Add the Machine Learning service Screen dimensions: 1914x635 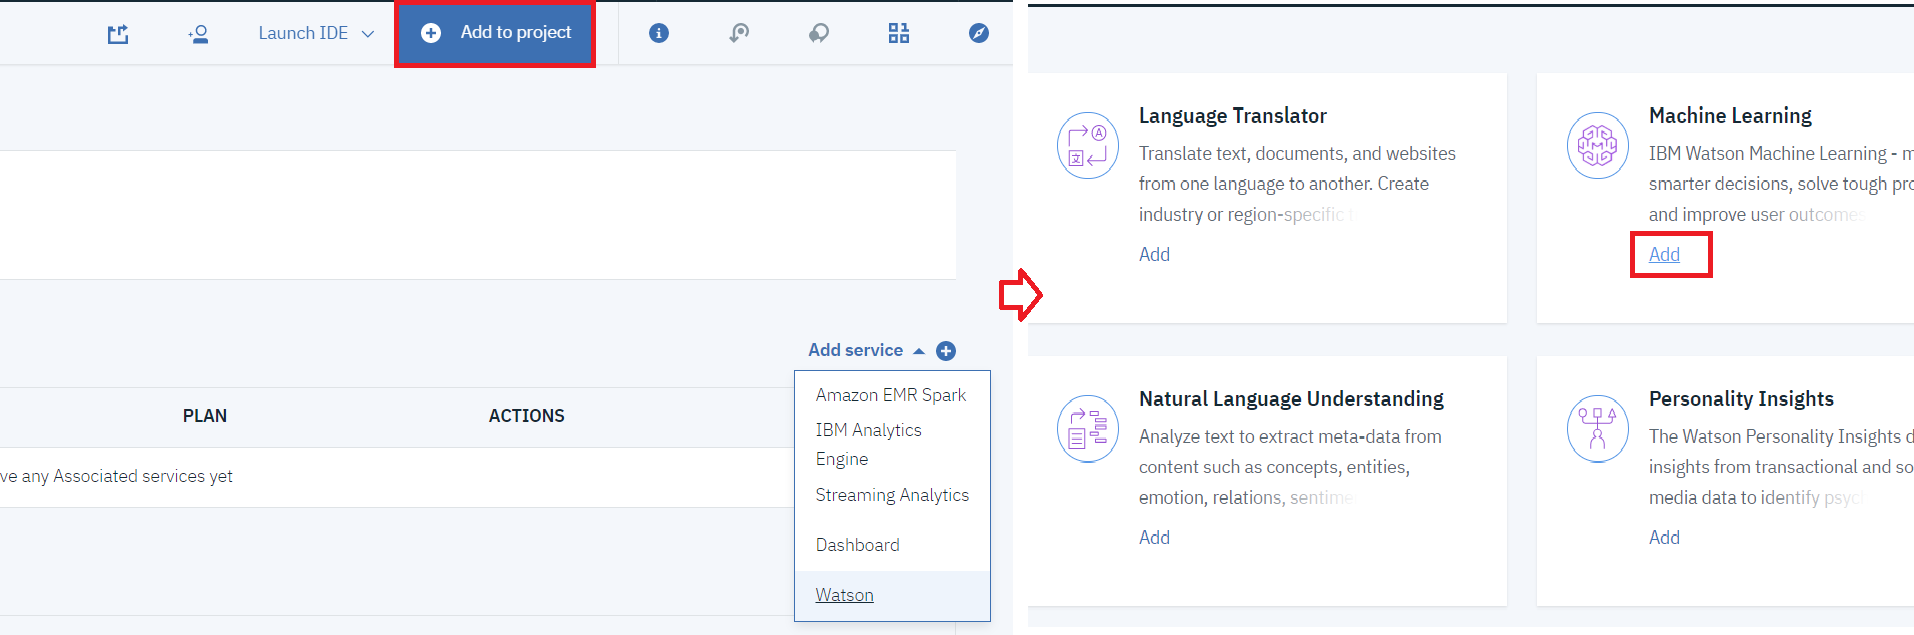(1664, 255)
